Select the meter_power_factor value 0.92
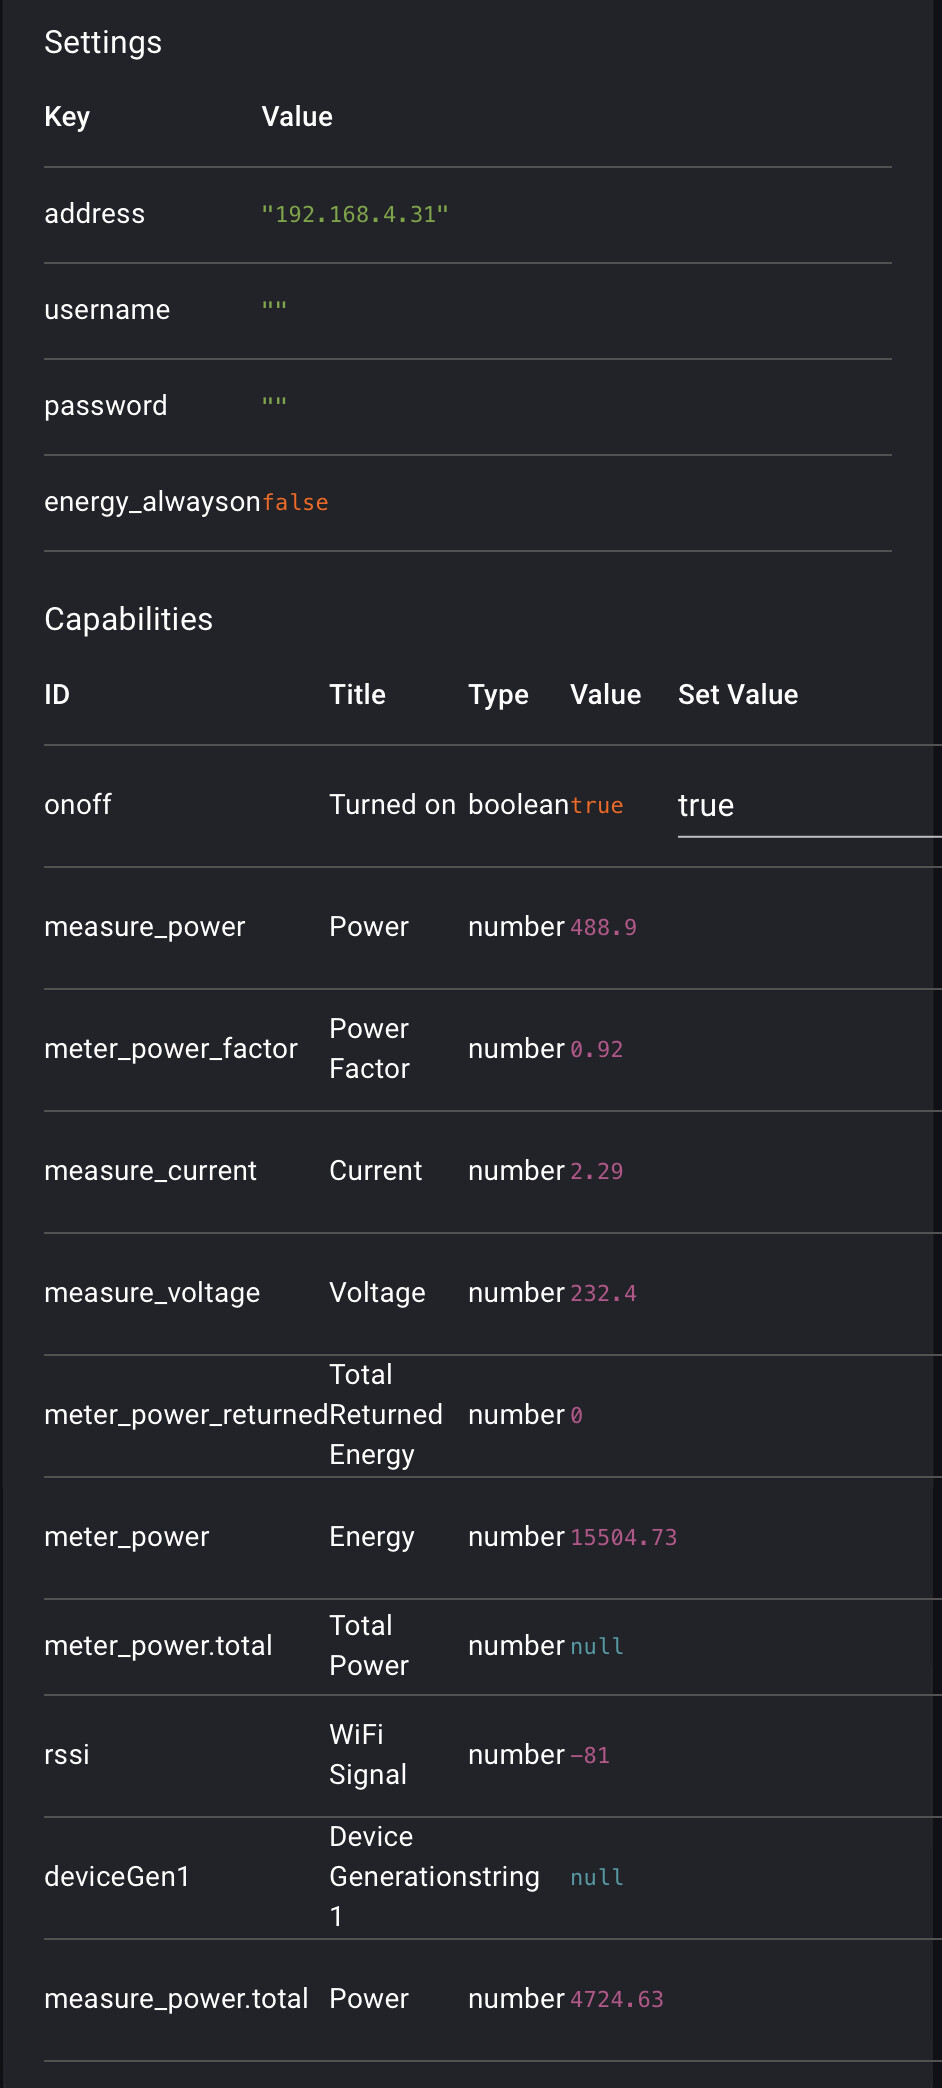The height and width of the screenshot is (2088, 942). [x=596, y=1050]
